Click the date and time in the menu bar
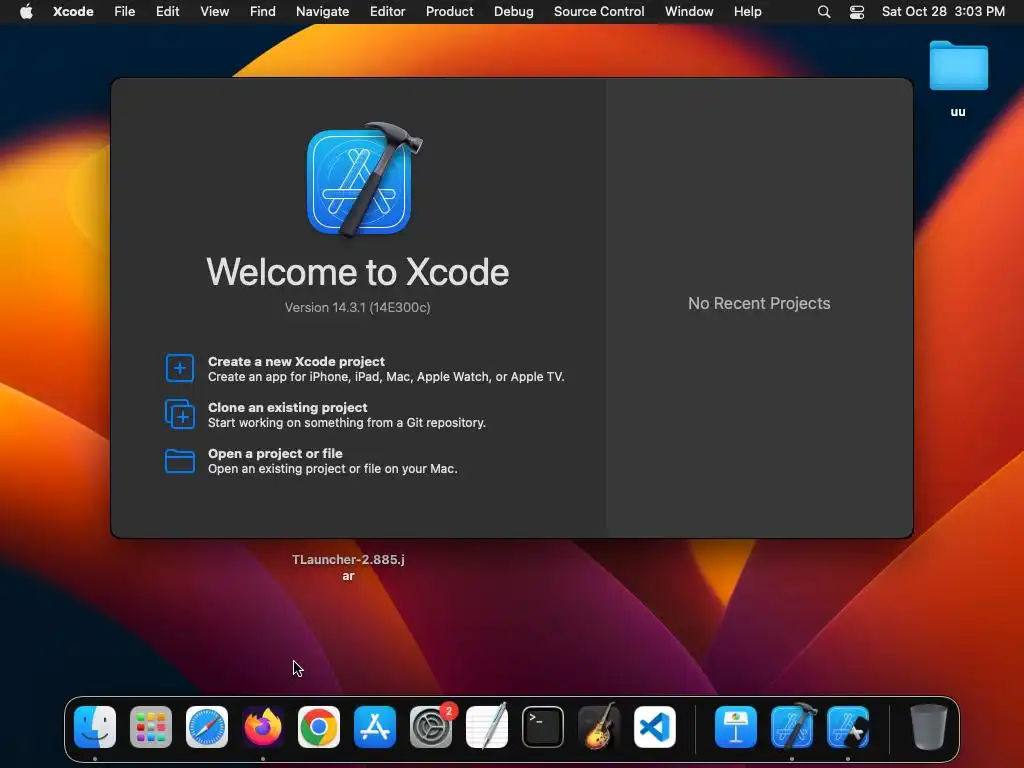 [943, 11]
